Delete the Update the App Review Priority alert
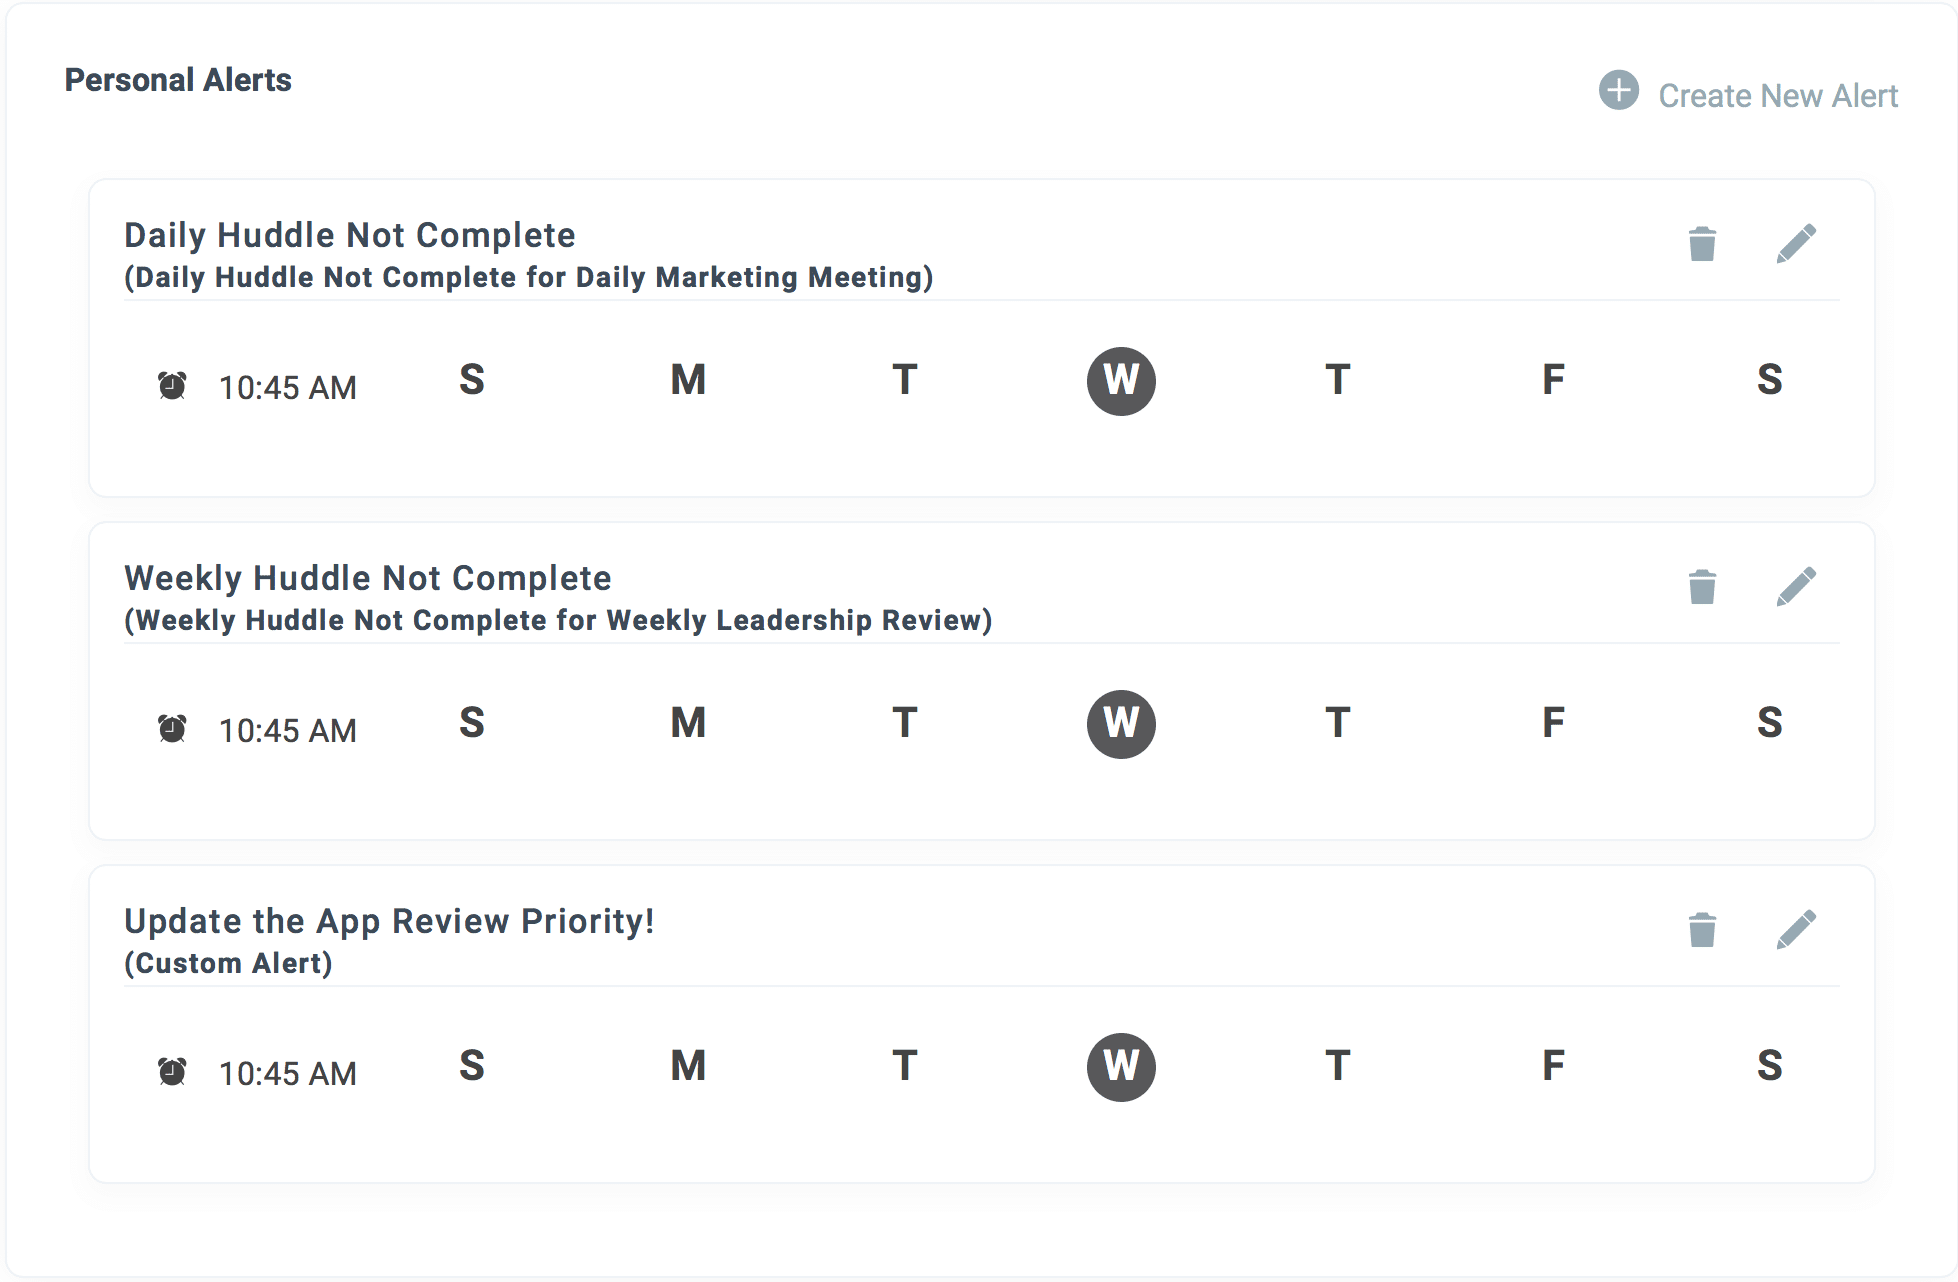Viewport: 1958px width, 1282px height. click(1702, 930)
